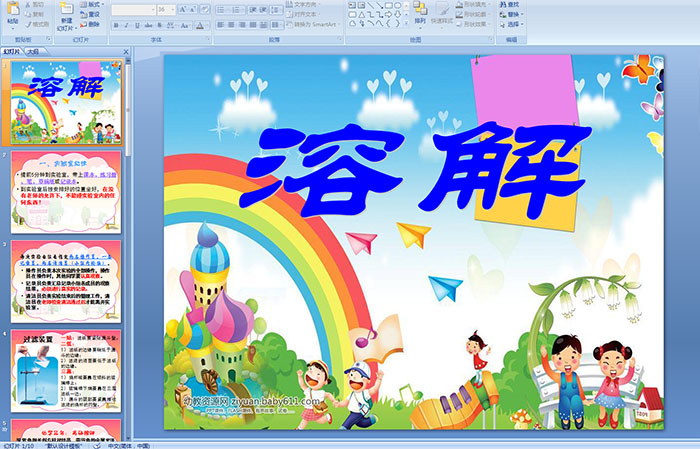This screenshot has height=449, width=700.
Task: Click the Numbering list icon
Action: click(238, 10)
